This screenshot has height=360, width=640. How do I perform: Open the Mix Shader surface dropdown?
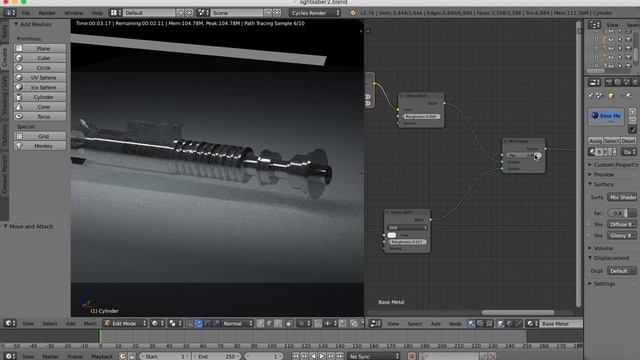click(x=622, y=197)
